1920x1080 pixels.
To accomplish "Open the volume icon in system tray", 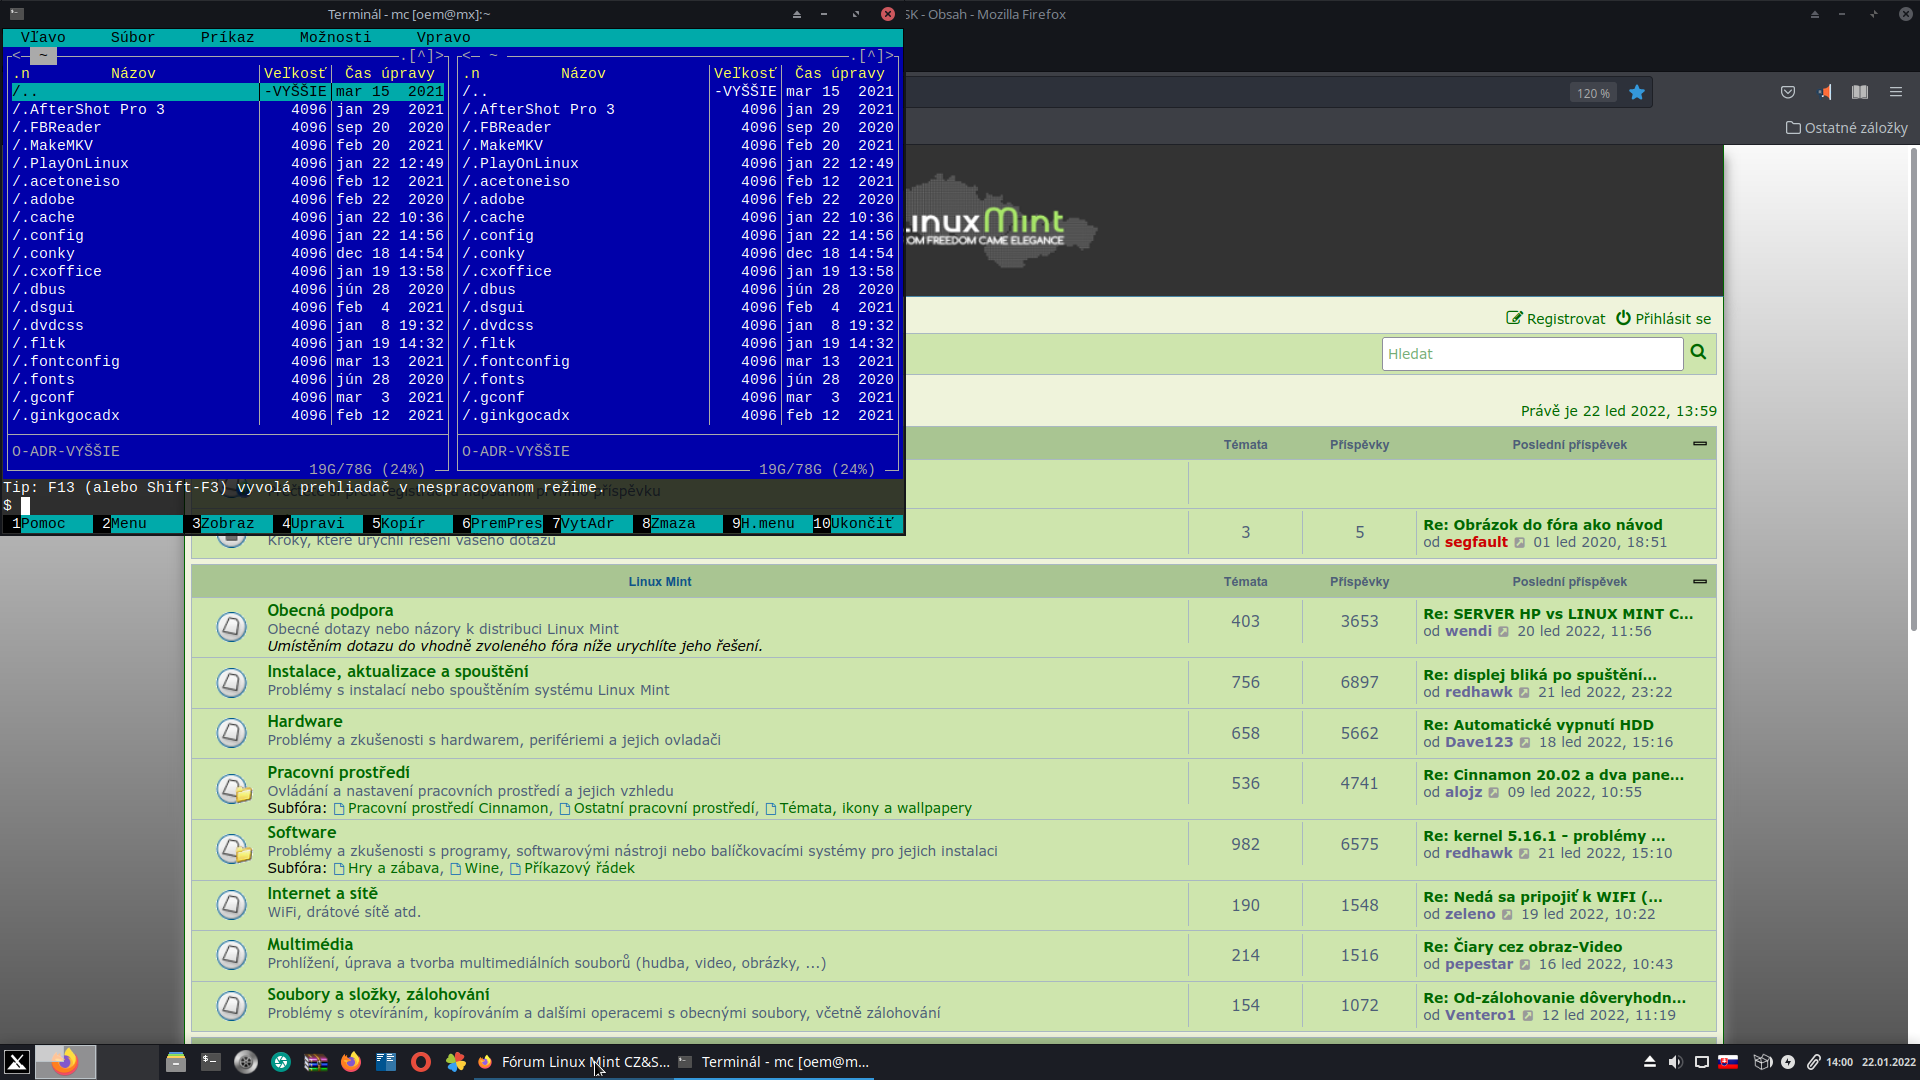I will (x=1675, y=1062).
